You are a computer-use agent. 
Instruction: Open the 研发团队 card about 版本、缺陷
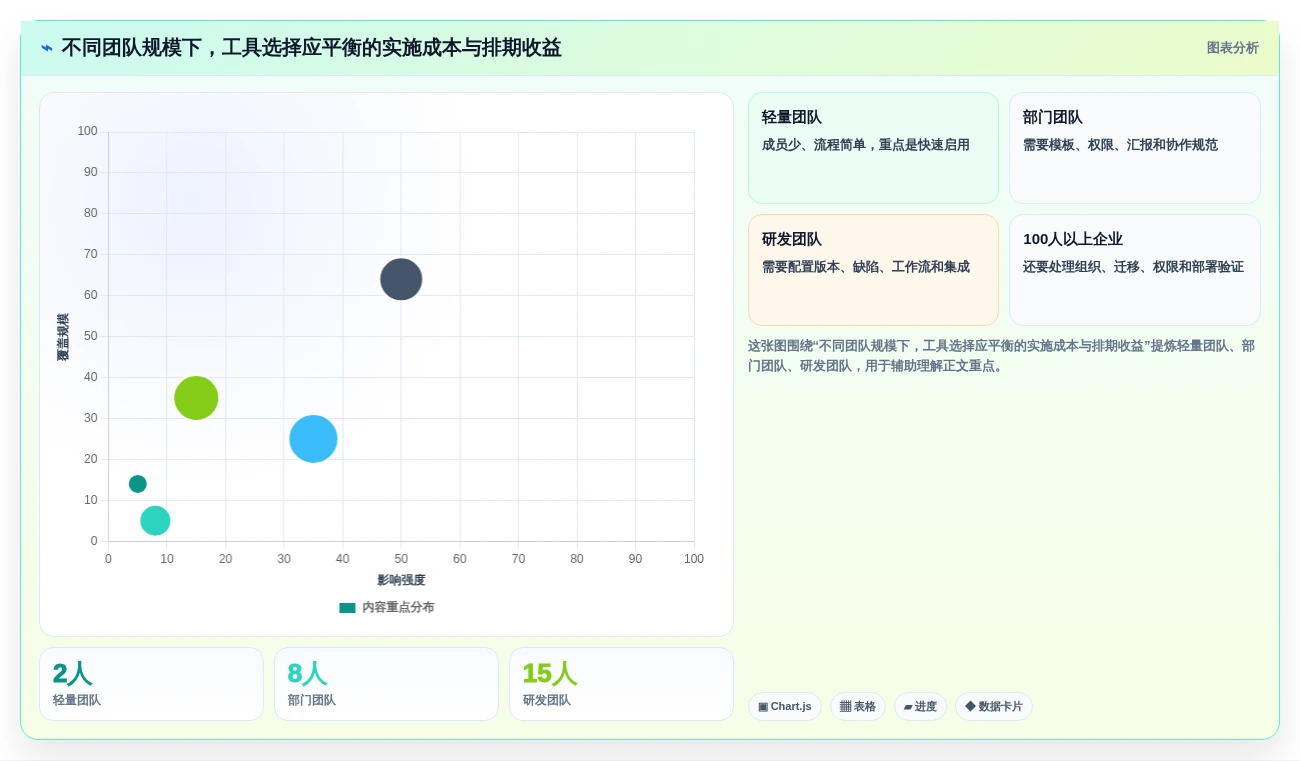click(x=873, y=270)
